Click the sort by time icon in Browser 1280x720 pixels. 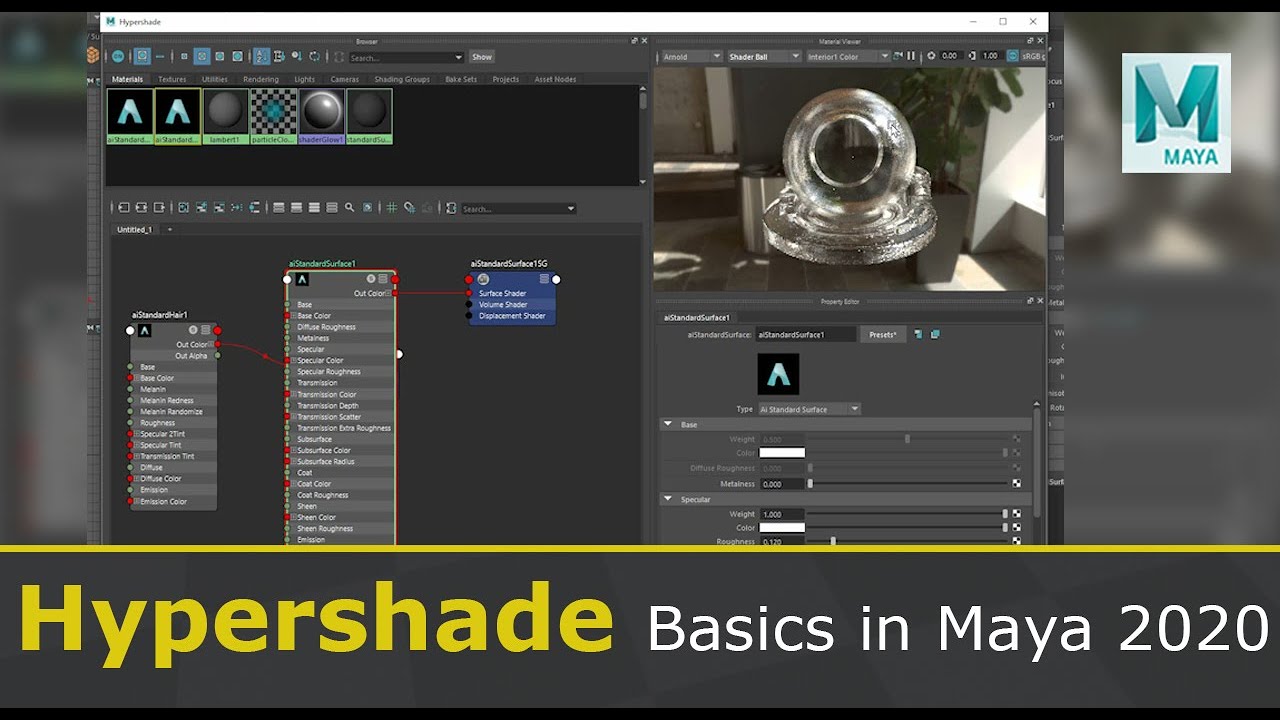click(x=297, y=57)
